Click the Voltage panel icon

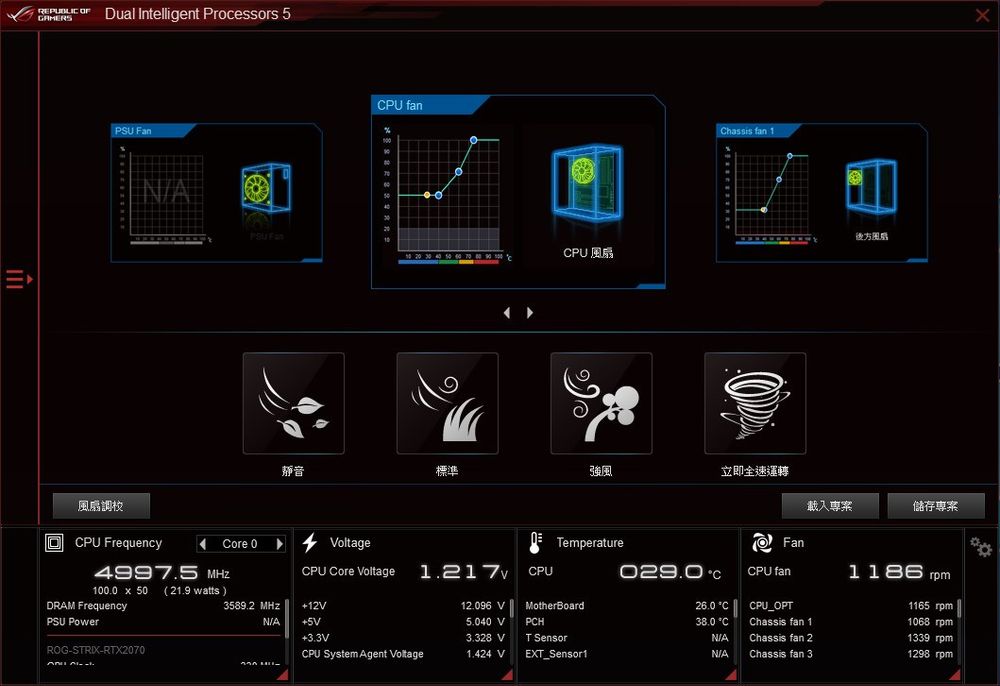[310, 542]
